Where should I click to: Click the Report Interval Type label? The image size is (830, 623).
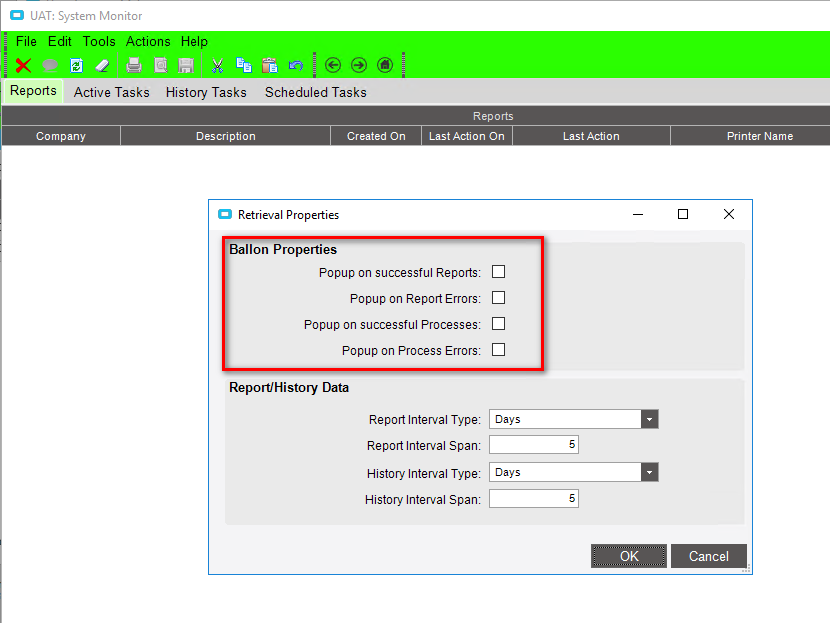click(425, 420)
